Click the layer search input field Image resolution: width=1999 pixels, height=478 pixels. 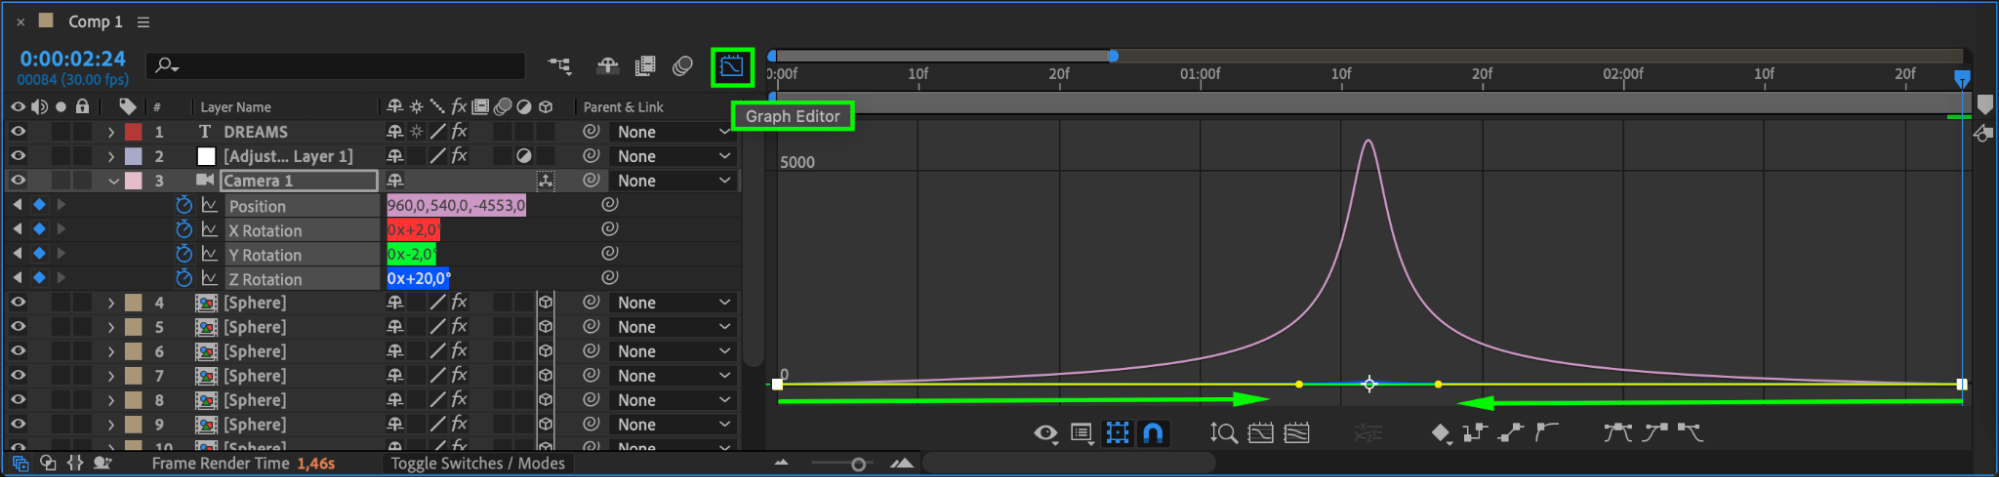[x=336, y=66]
